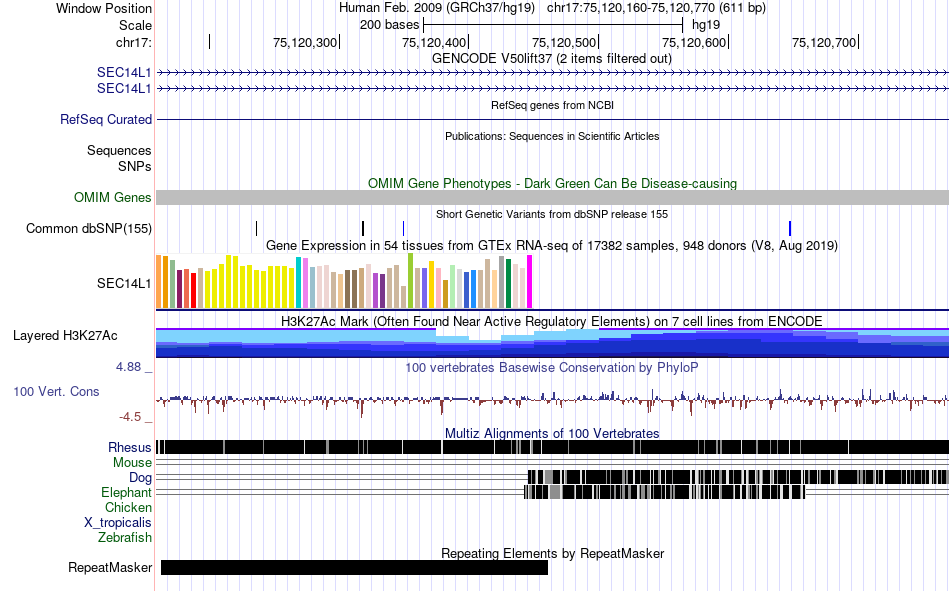Image resolution: width=950 pixels, height=591 pixels.
Task: Click the Scale label
Action: 135,25
